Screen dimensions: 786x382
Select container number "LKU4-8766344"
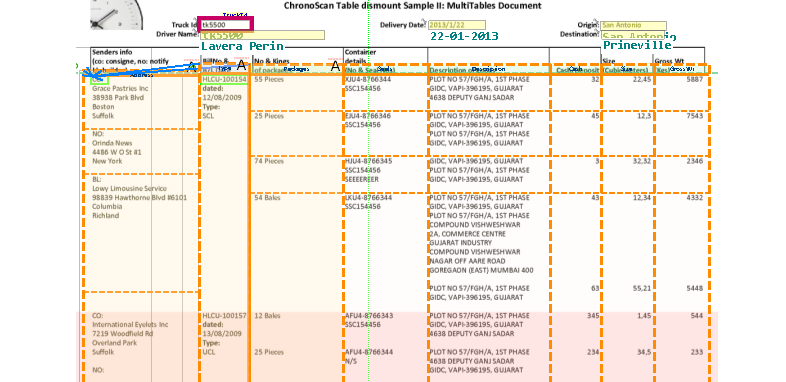[x=368, y=198]
